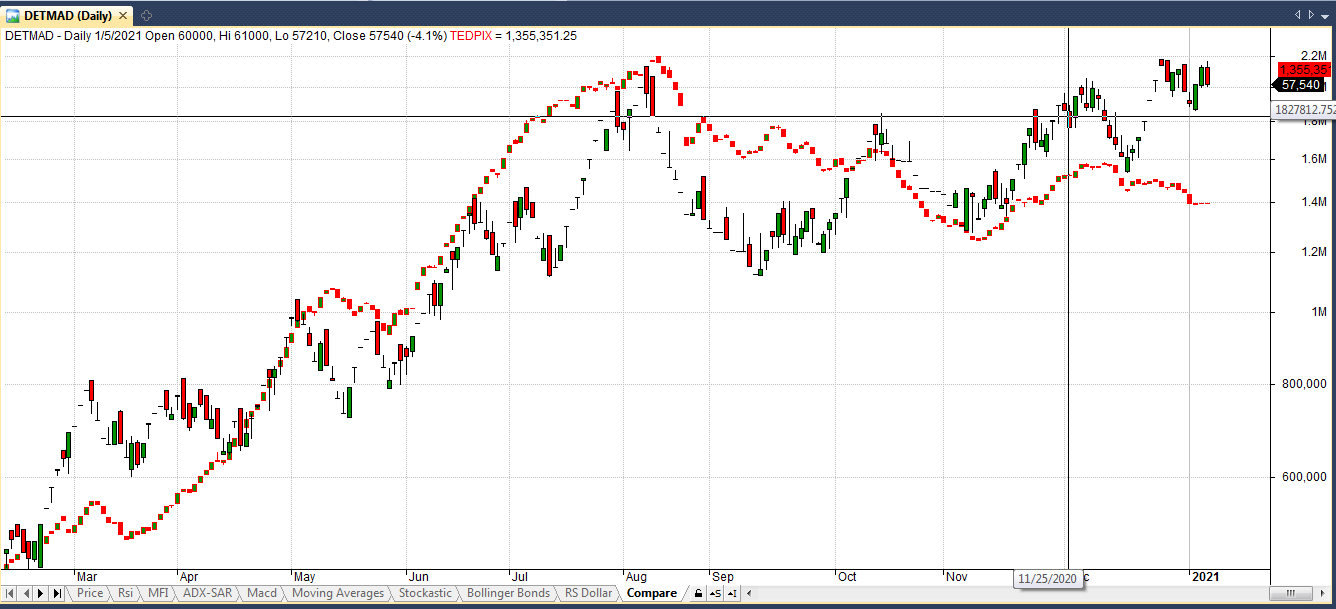Show the Macd sheet tab

(262, 593)
